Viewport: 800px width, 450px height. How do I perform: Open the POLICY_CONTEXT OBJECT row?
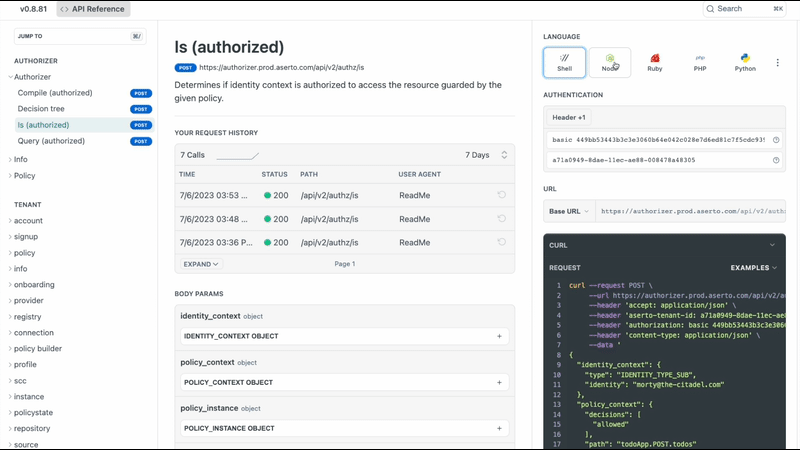click(x=344, y=382)
